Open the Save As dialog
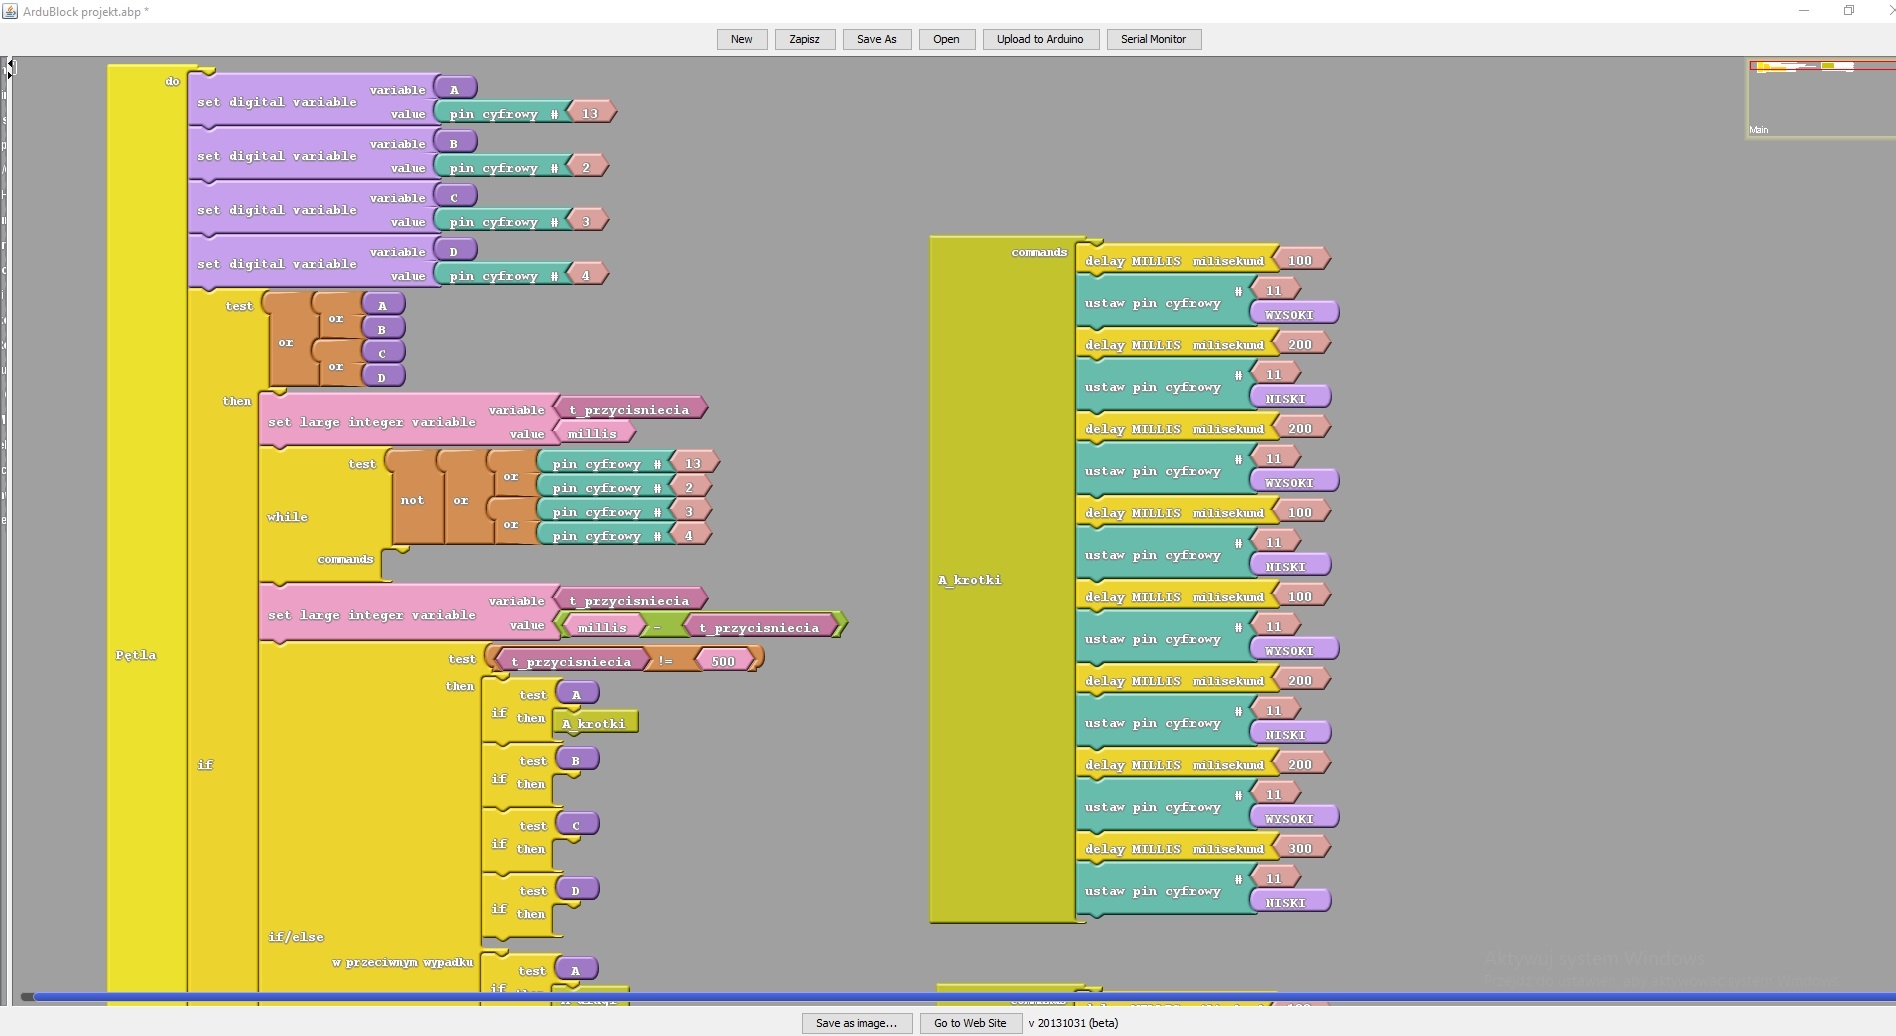 pos(876,39)
